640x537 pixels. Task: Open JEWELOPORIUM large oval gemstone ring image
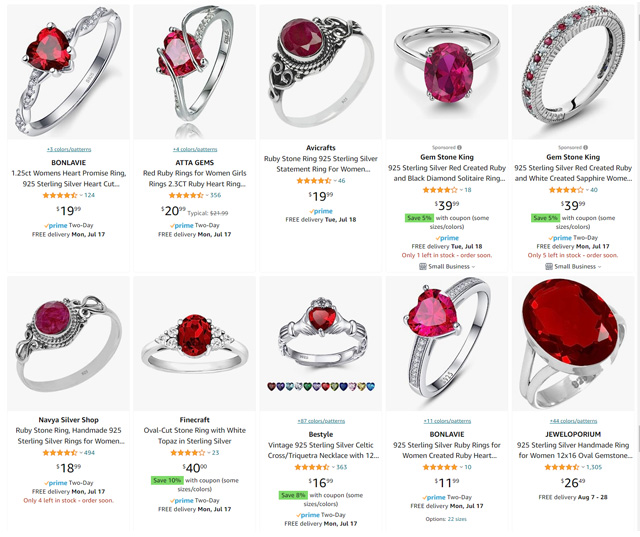(573, 344)
